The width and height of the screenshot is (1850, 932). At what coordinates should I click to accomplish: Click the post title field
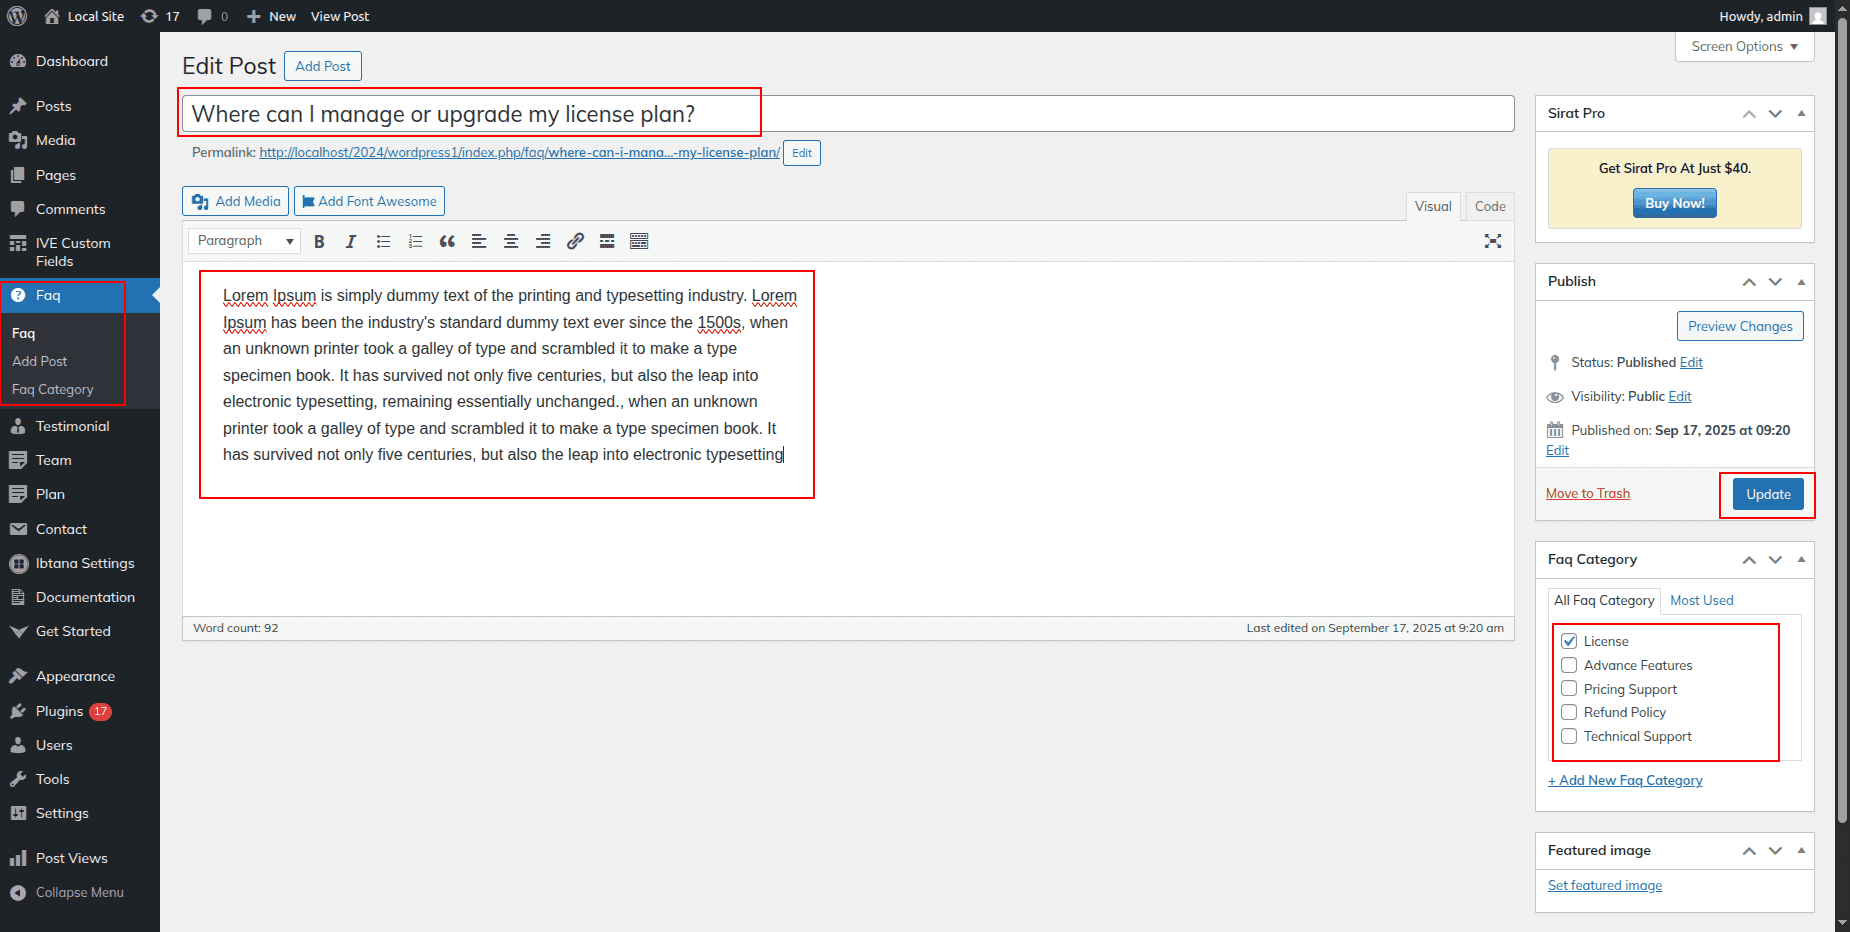click(x=846, y=114)
